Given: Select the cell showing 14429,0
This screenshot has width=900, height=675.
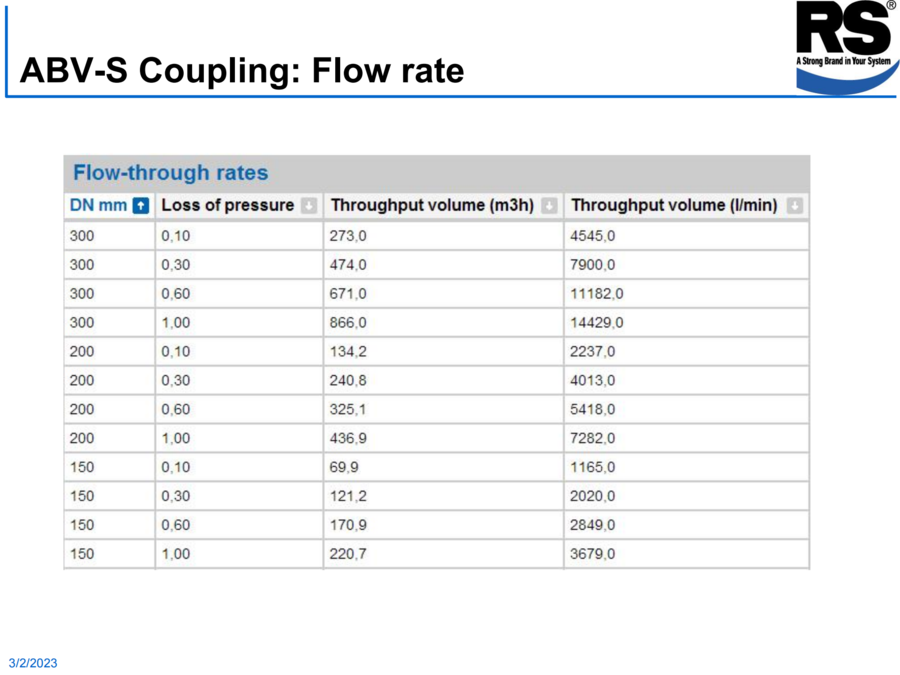Looking at the screenshot, I should [686, 323].
